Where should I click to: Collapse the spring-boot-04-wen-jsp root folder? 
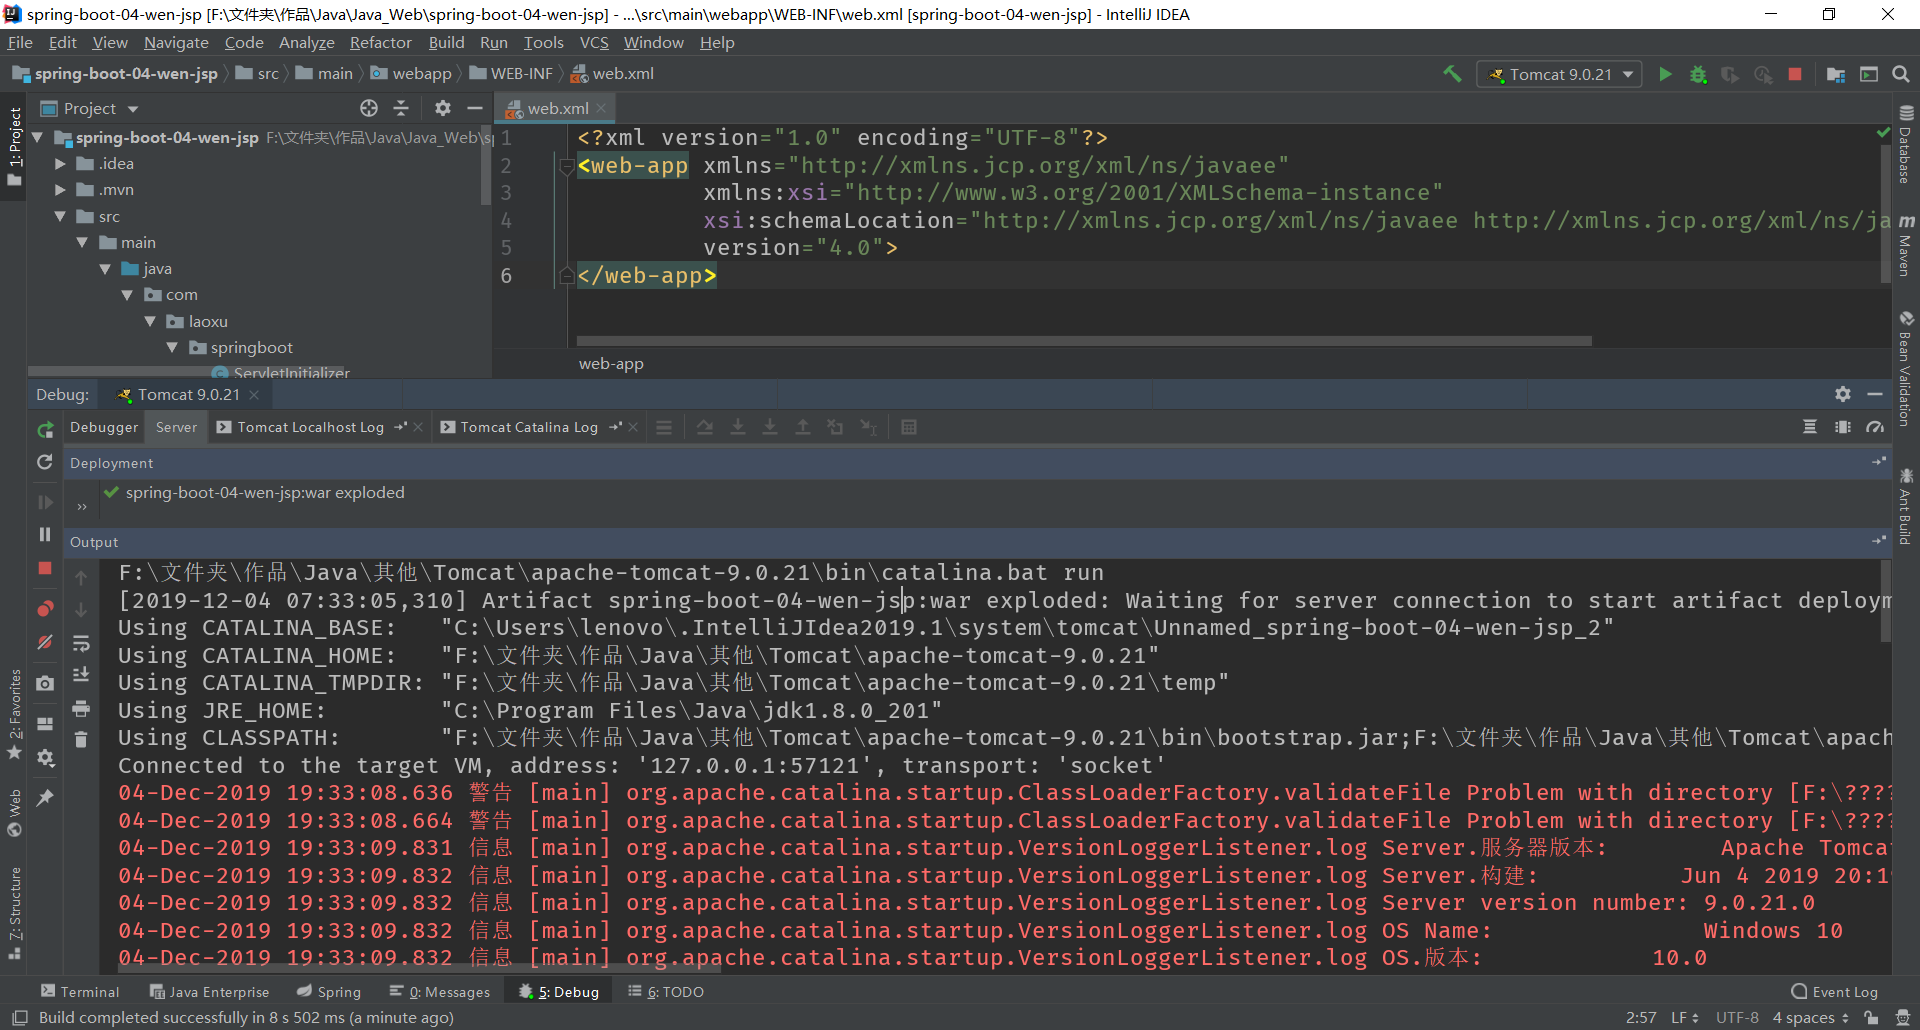click(38, 137)
